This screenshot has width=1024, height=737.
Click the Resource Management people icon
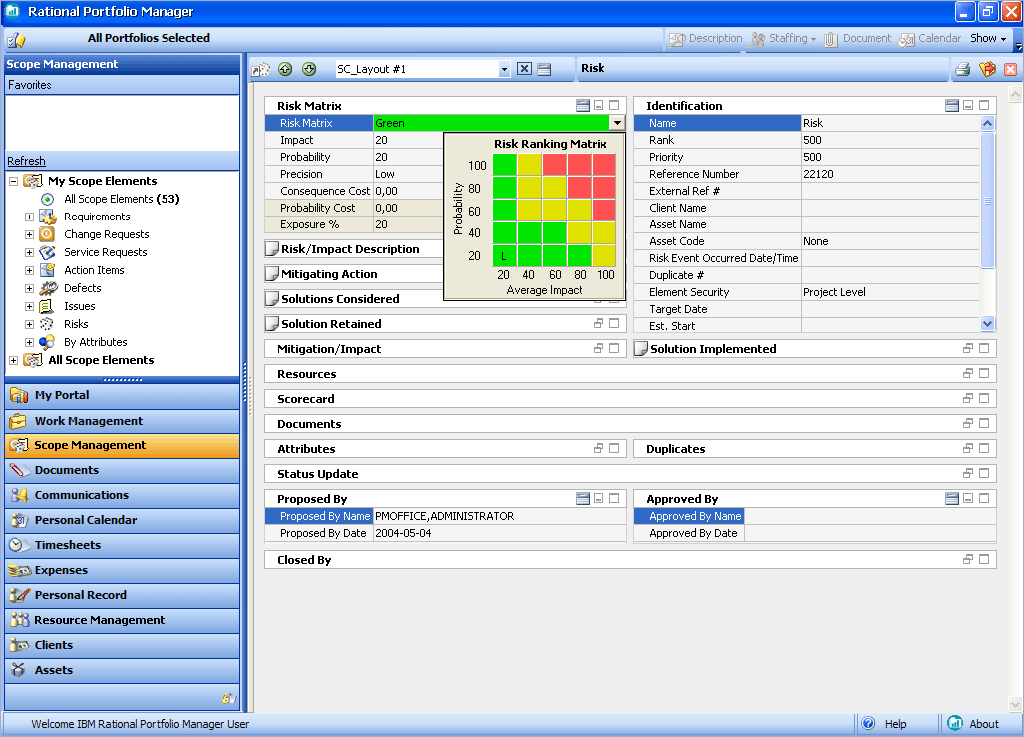20,620
